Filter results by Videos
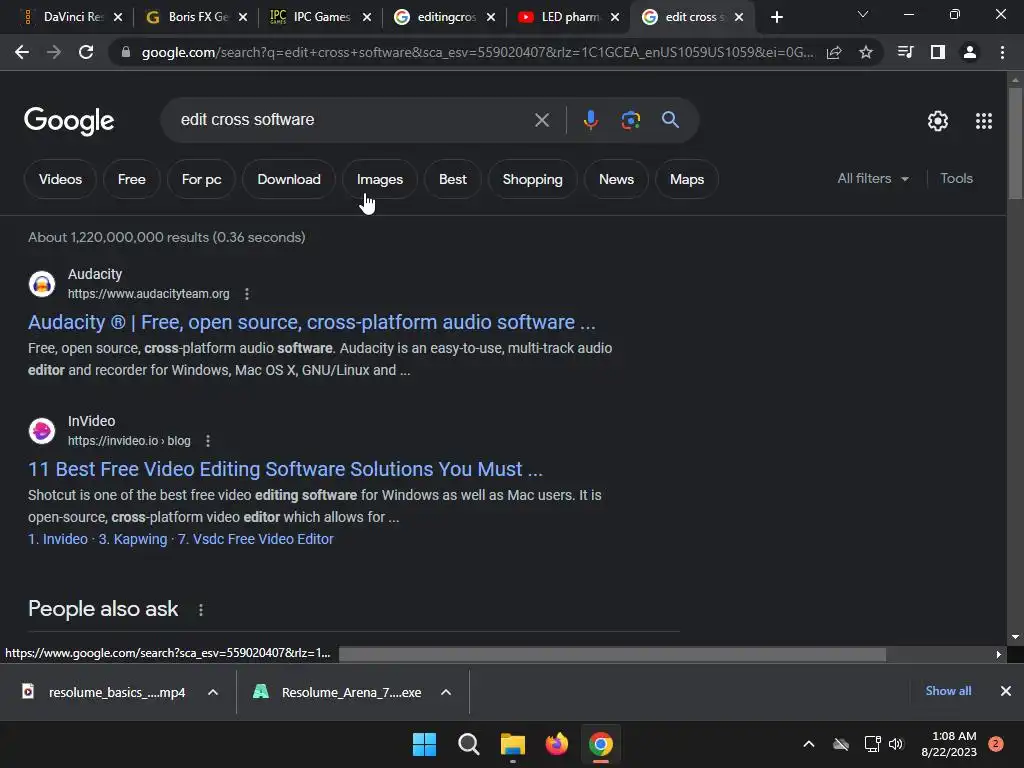This screenshot has width=1024, height=768. [x=60, y=179]
